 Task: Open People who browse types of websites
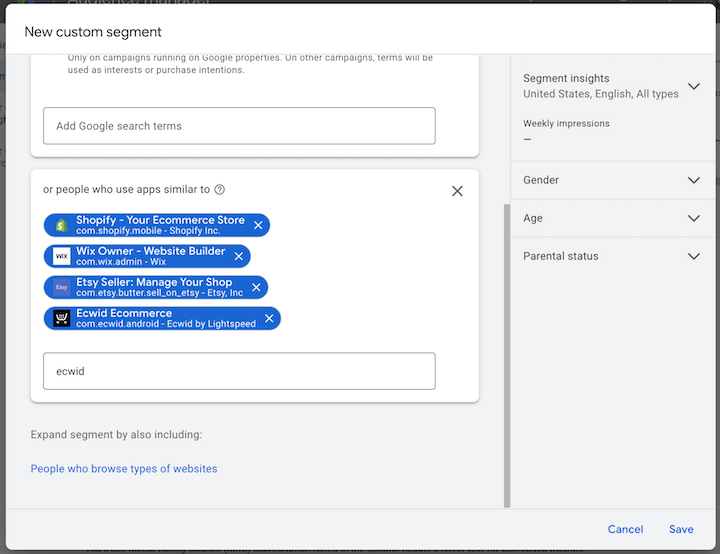click(x=124, y=469)
